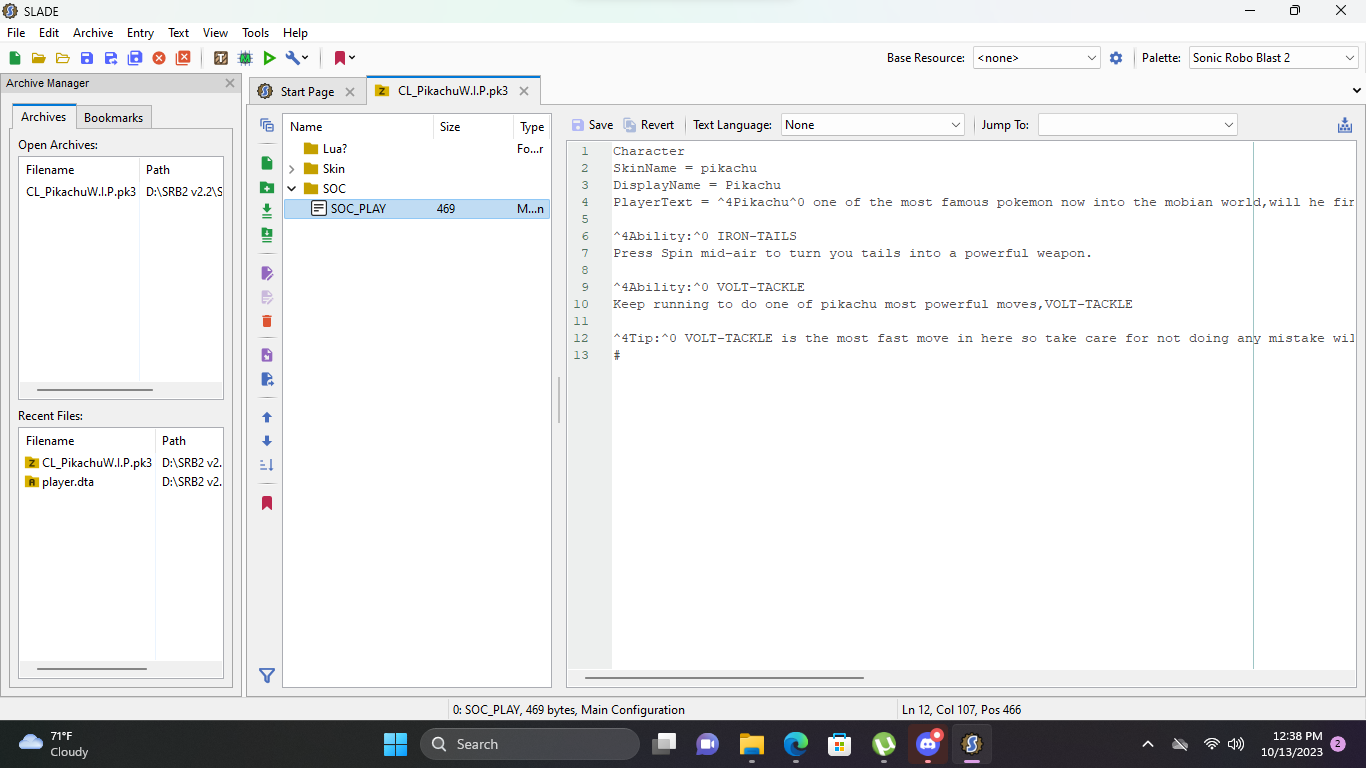
Task: Open the toolbar bookmarks dropdown
Action: coord(344,58)
